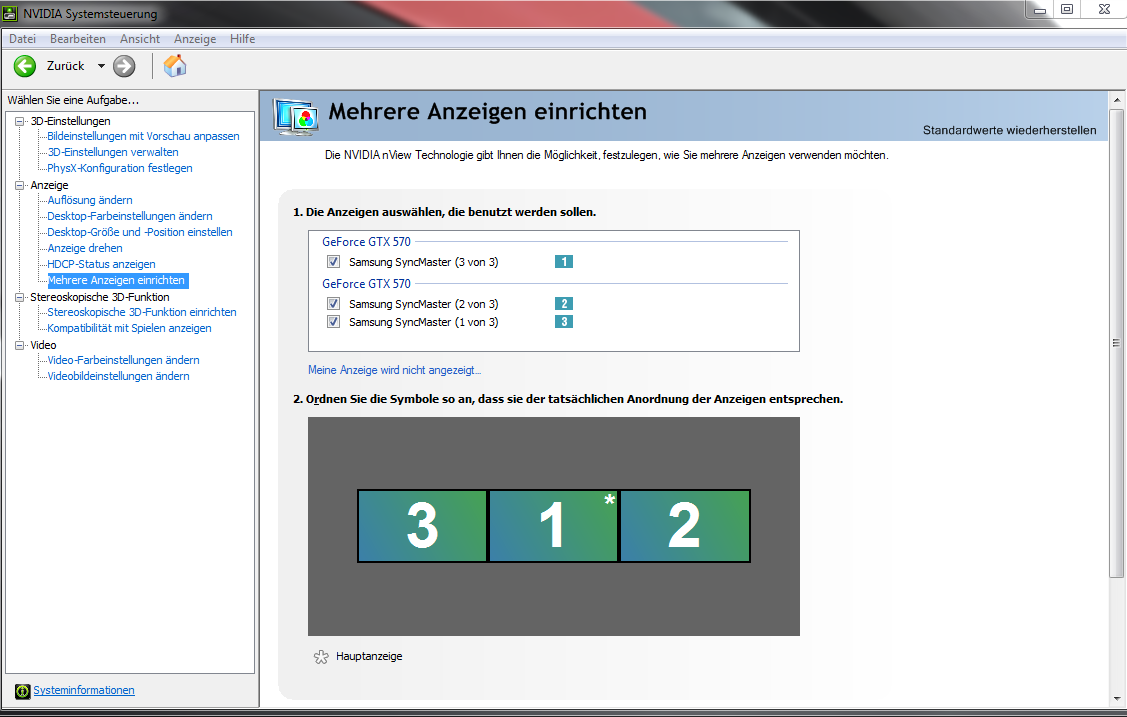Maximize the NVIDIA Systemsteuerung window
1127x717 pixels.
pos(1067,9)
